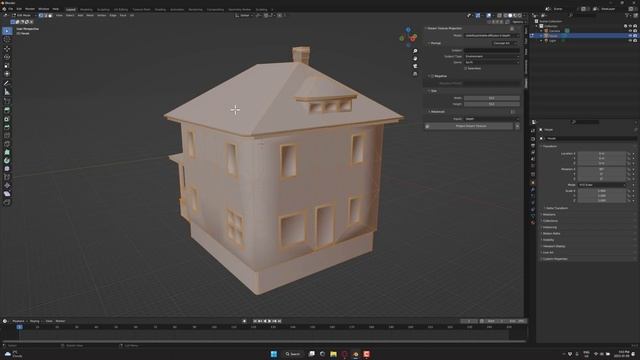This screenshot has height=360, width=640.
Task: Open the Mesh menu in viewport header
Action: pos(90,16)
